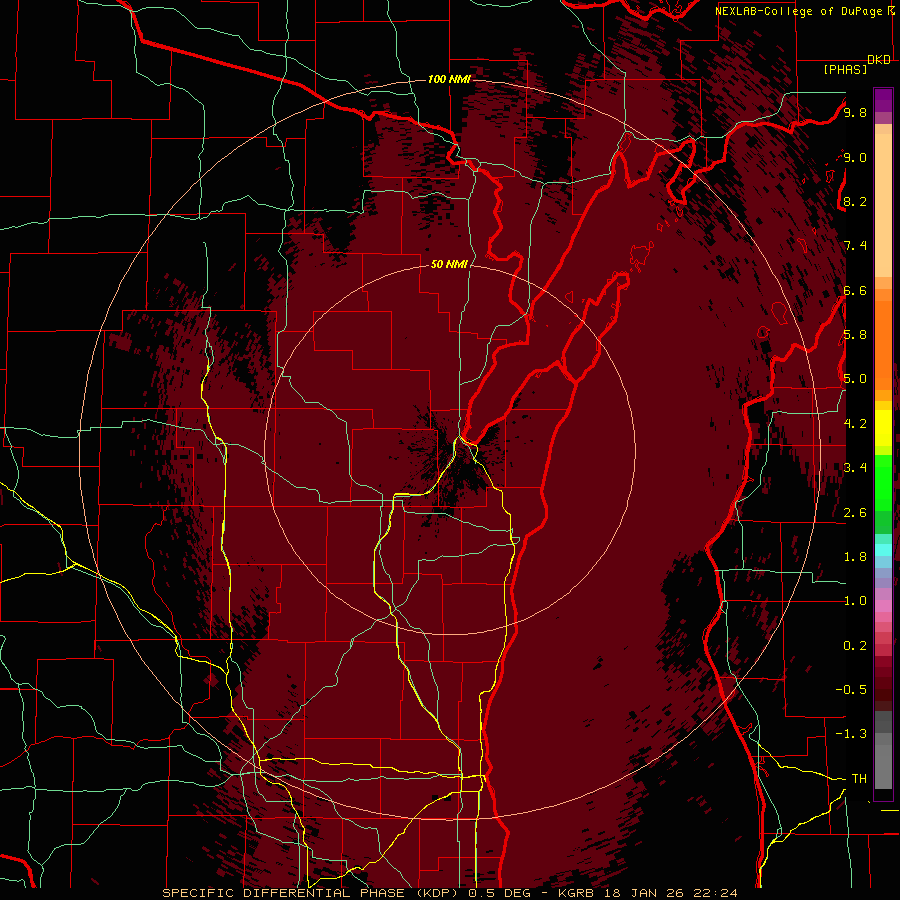Click the 0.2 color scale value

855,646
